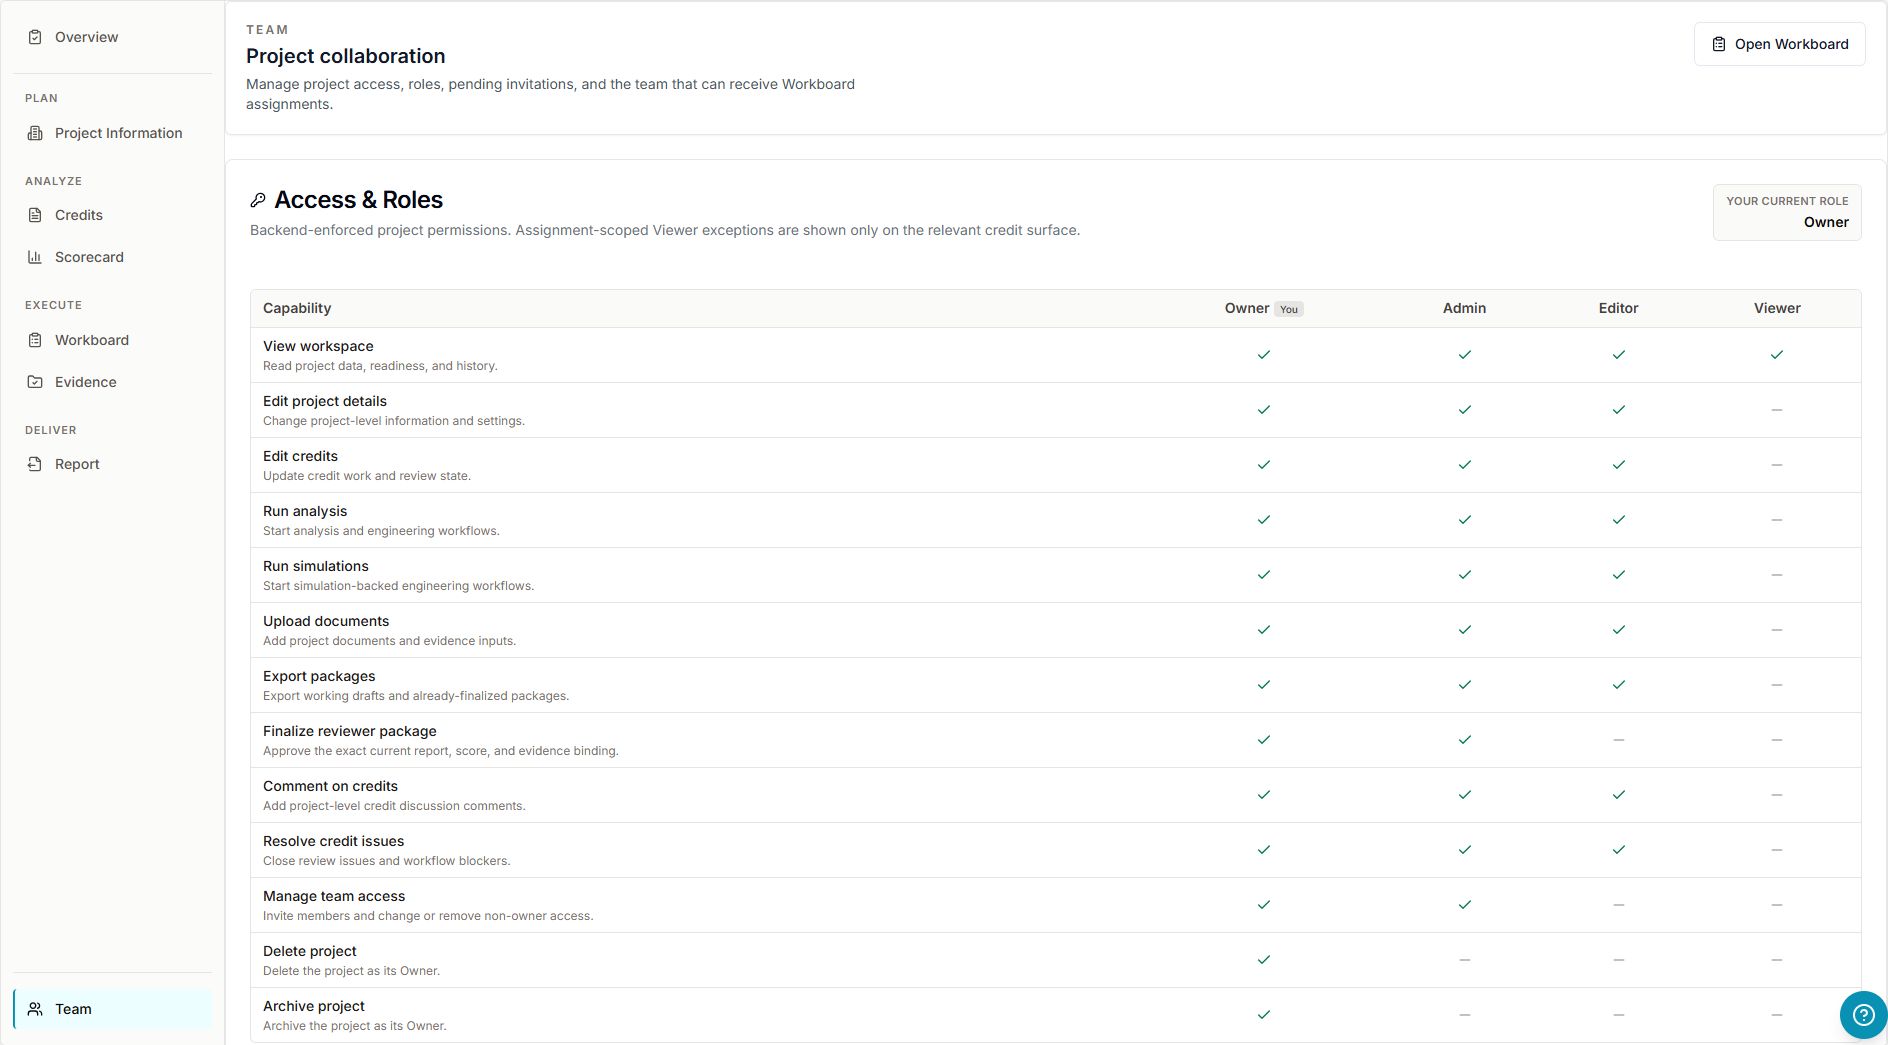Go to Project Information section

[x=113, y=133]
